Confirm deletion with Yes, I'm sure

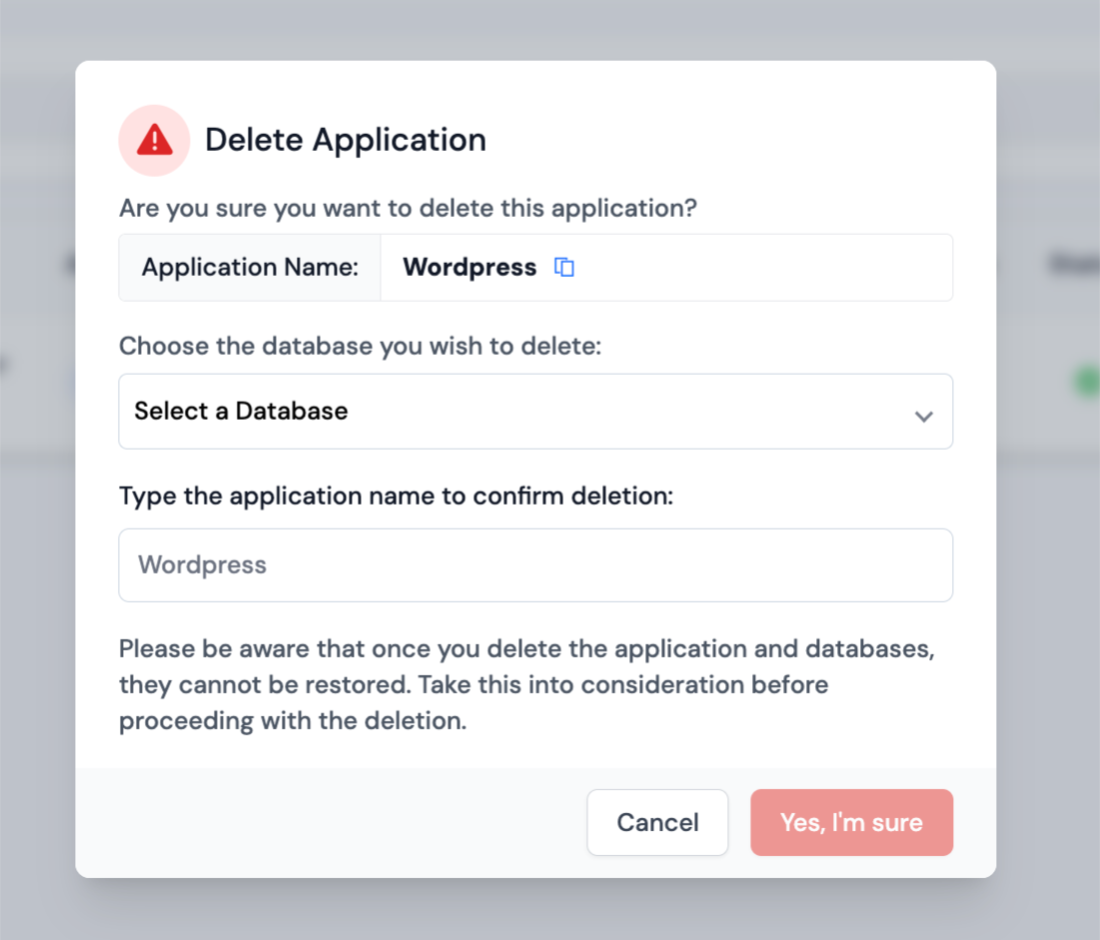(851, 822)
